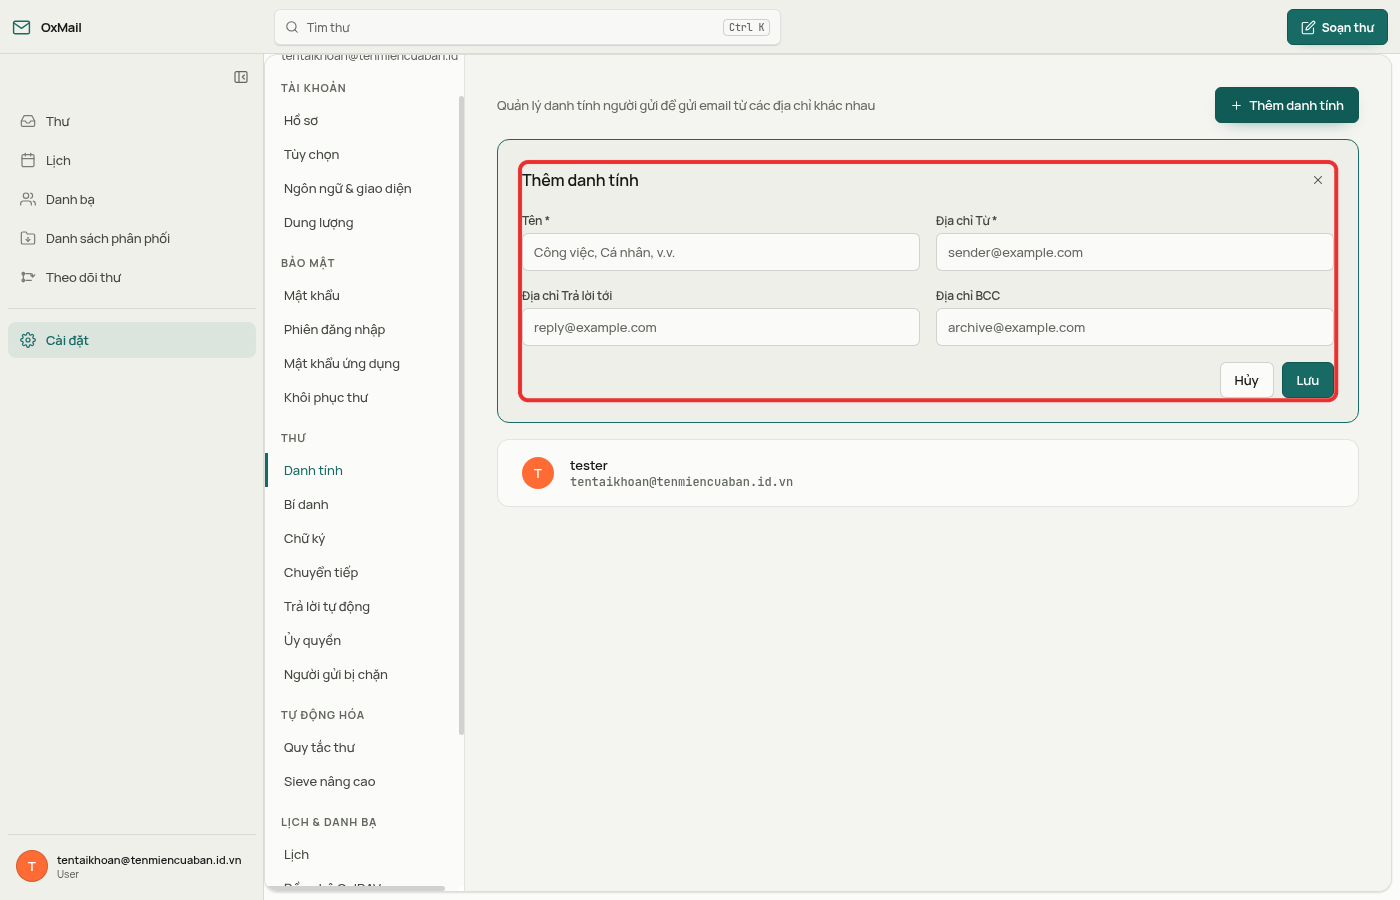1400x900 pixels.
Task: Open Khôi phục thư settings
Action: coord(362,397)
